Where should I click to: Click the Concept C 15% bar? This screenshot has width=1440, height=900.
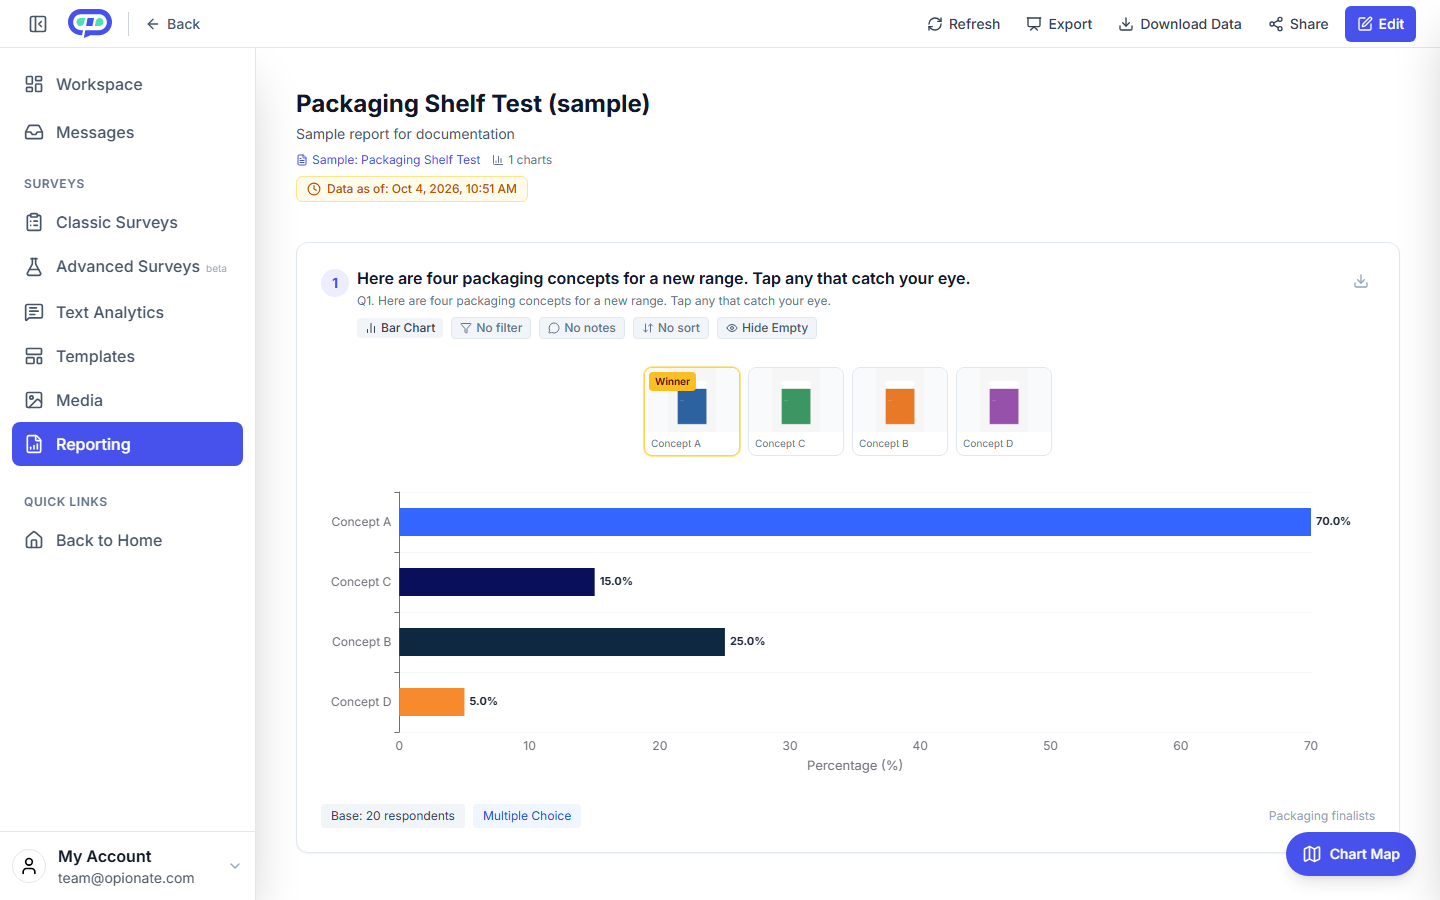(497, 582)
